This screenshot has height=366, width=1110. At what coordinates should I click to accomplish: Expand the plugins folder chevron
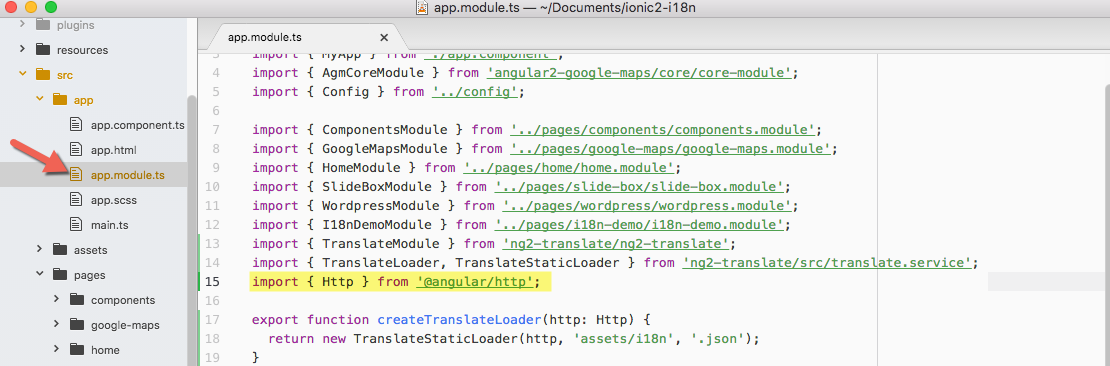coord(22,25)
